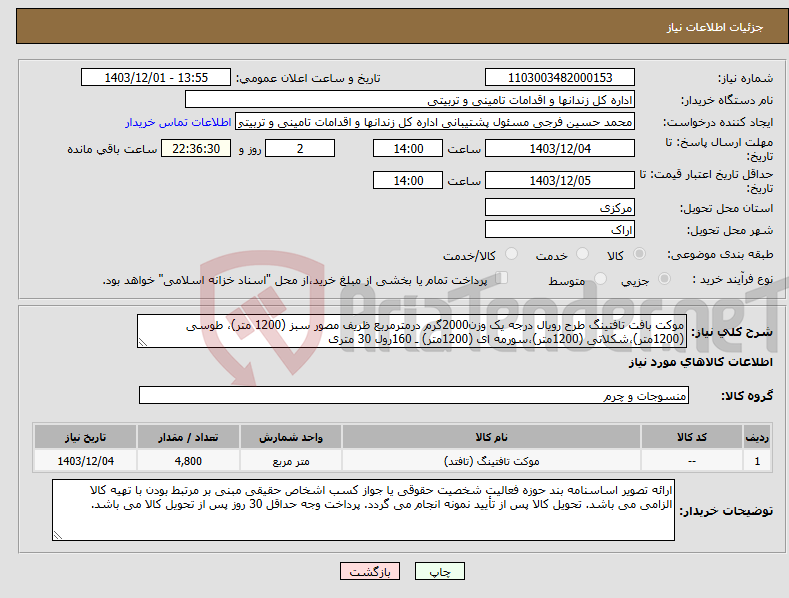This screenshot has height=598, width=789.
Task: Click the unit cell متر مربع
Action: [x=291, y=461]
